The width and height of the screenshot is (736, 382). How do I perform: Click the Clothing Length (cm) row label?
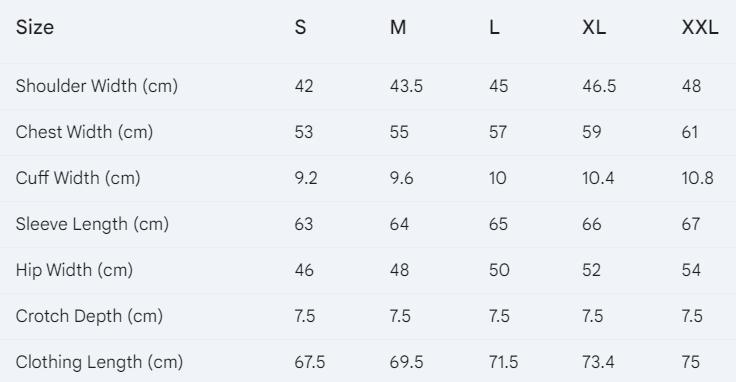(x=99, y=362)
